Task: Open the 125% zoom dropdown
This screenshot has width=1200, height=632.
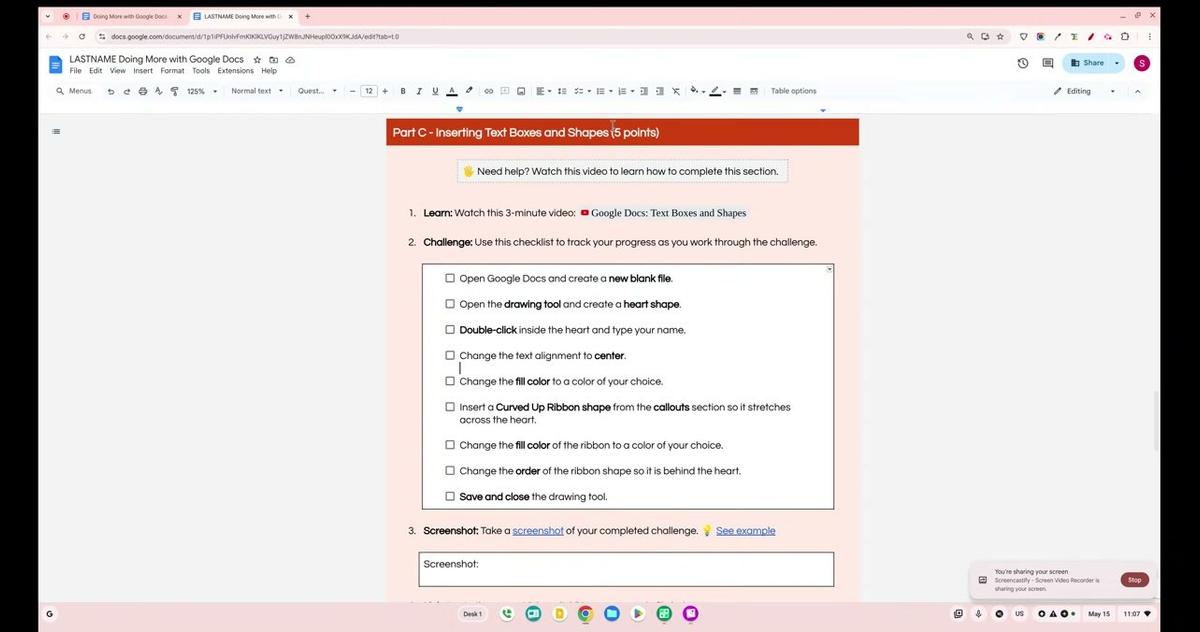Action: tap(202, 91)
